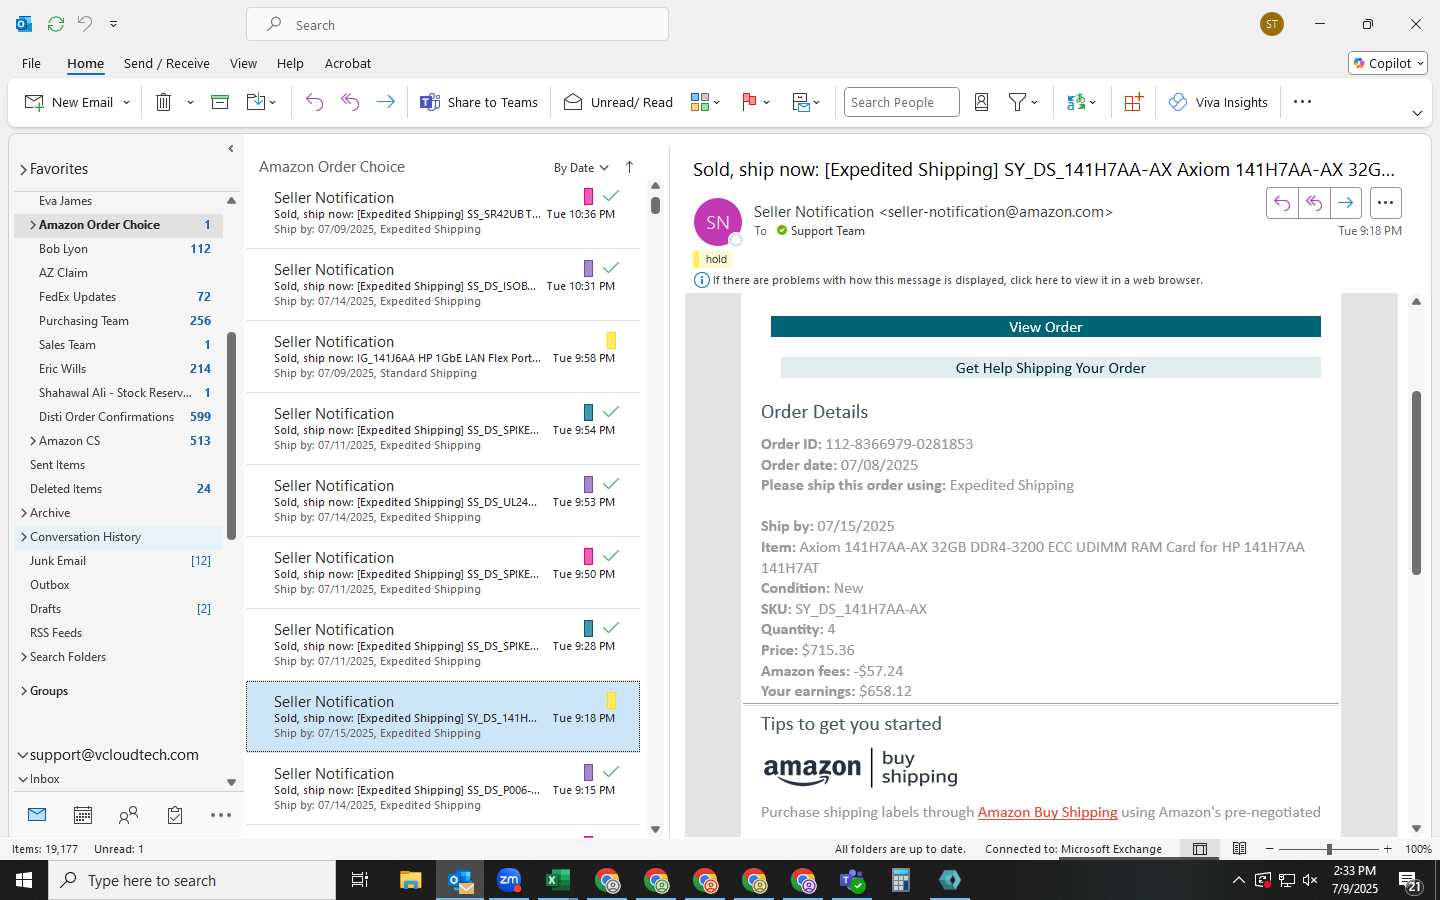This screenshot has height=900, width=1440.
Task: Expand the Archive folder
Action: click(x=23, y=513)
